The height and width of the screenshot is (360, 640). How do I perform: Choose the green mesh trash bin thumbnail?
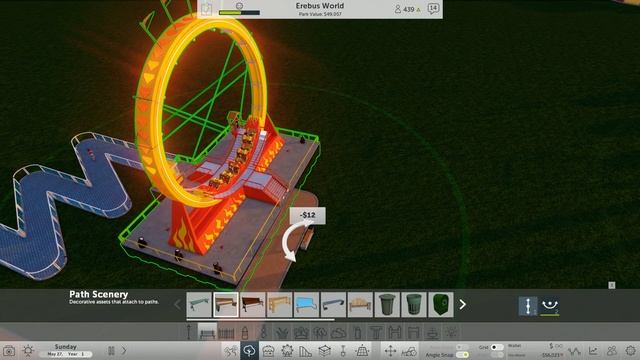tap(414, 304)
